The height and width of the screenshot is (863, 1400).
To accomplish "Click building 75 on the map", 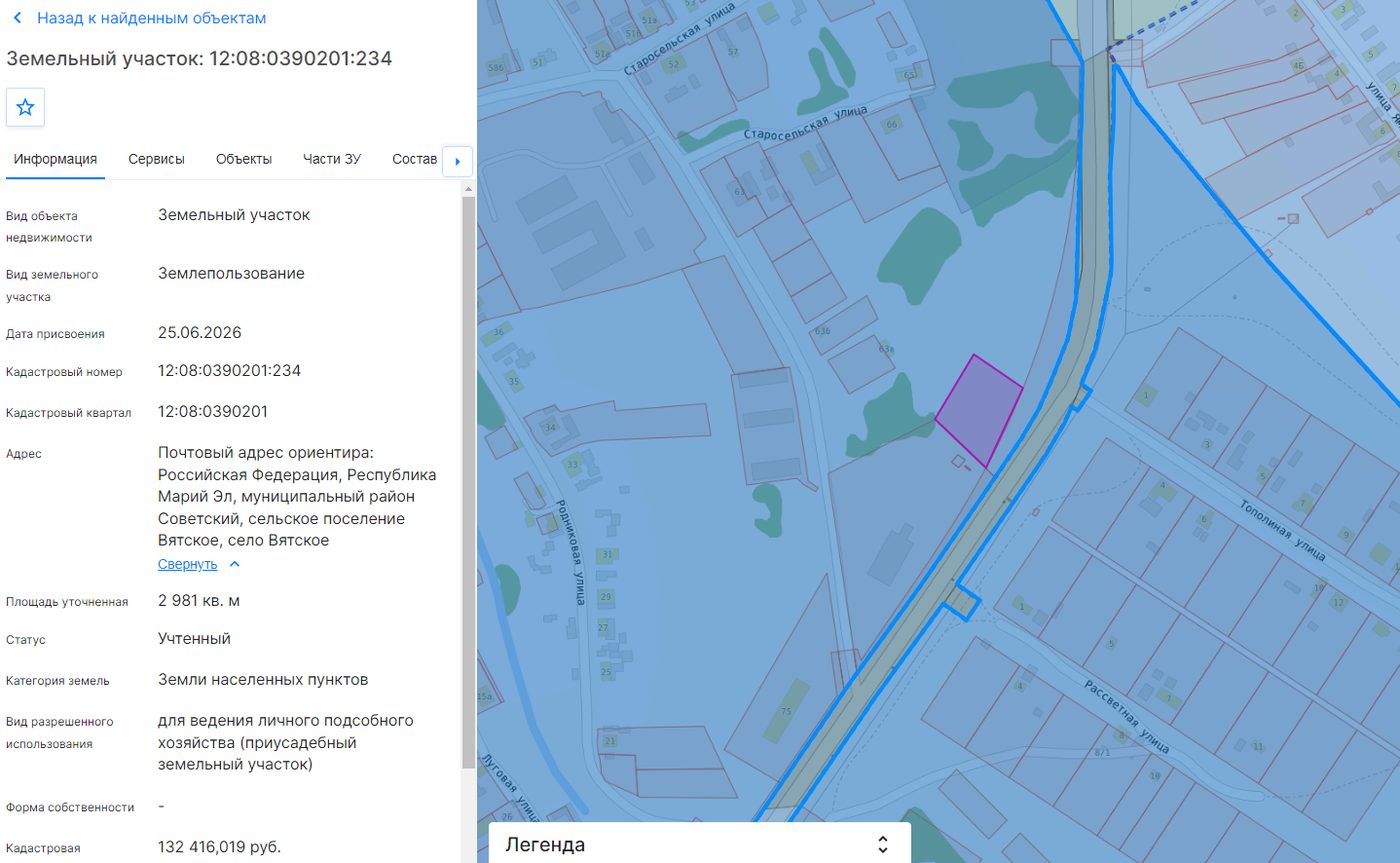I will coord(787,711).
